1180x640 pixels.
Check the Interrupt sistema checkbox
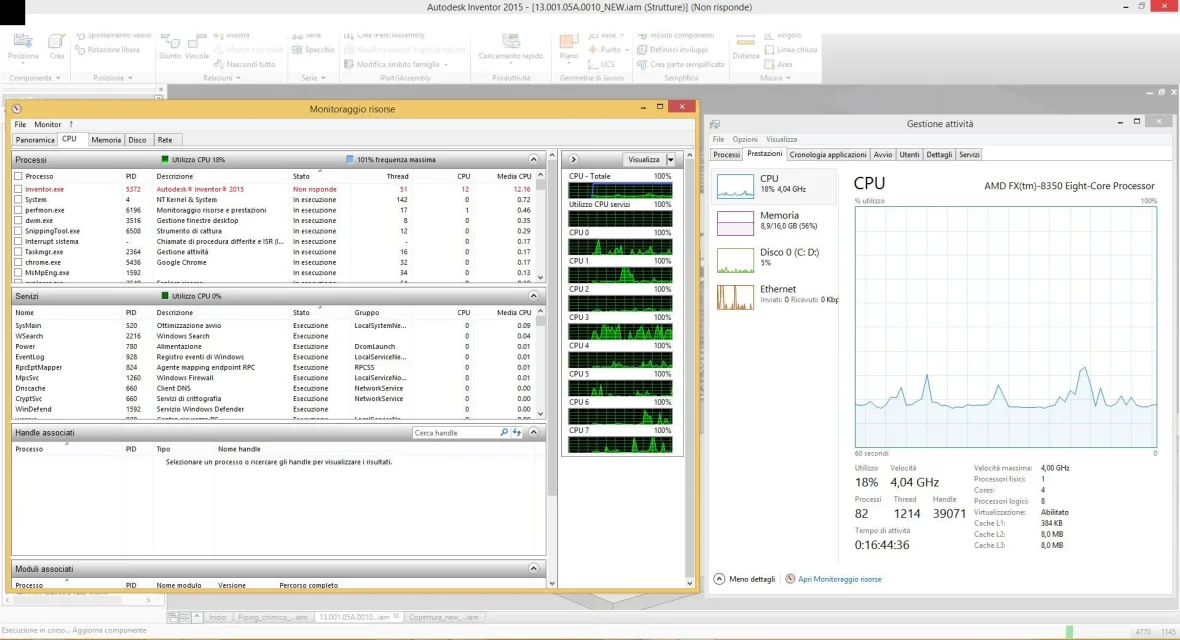pyautogui.click(x=18, y=242)
